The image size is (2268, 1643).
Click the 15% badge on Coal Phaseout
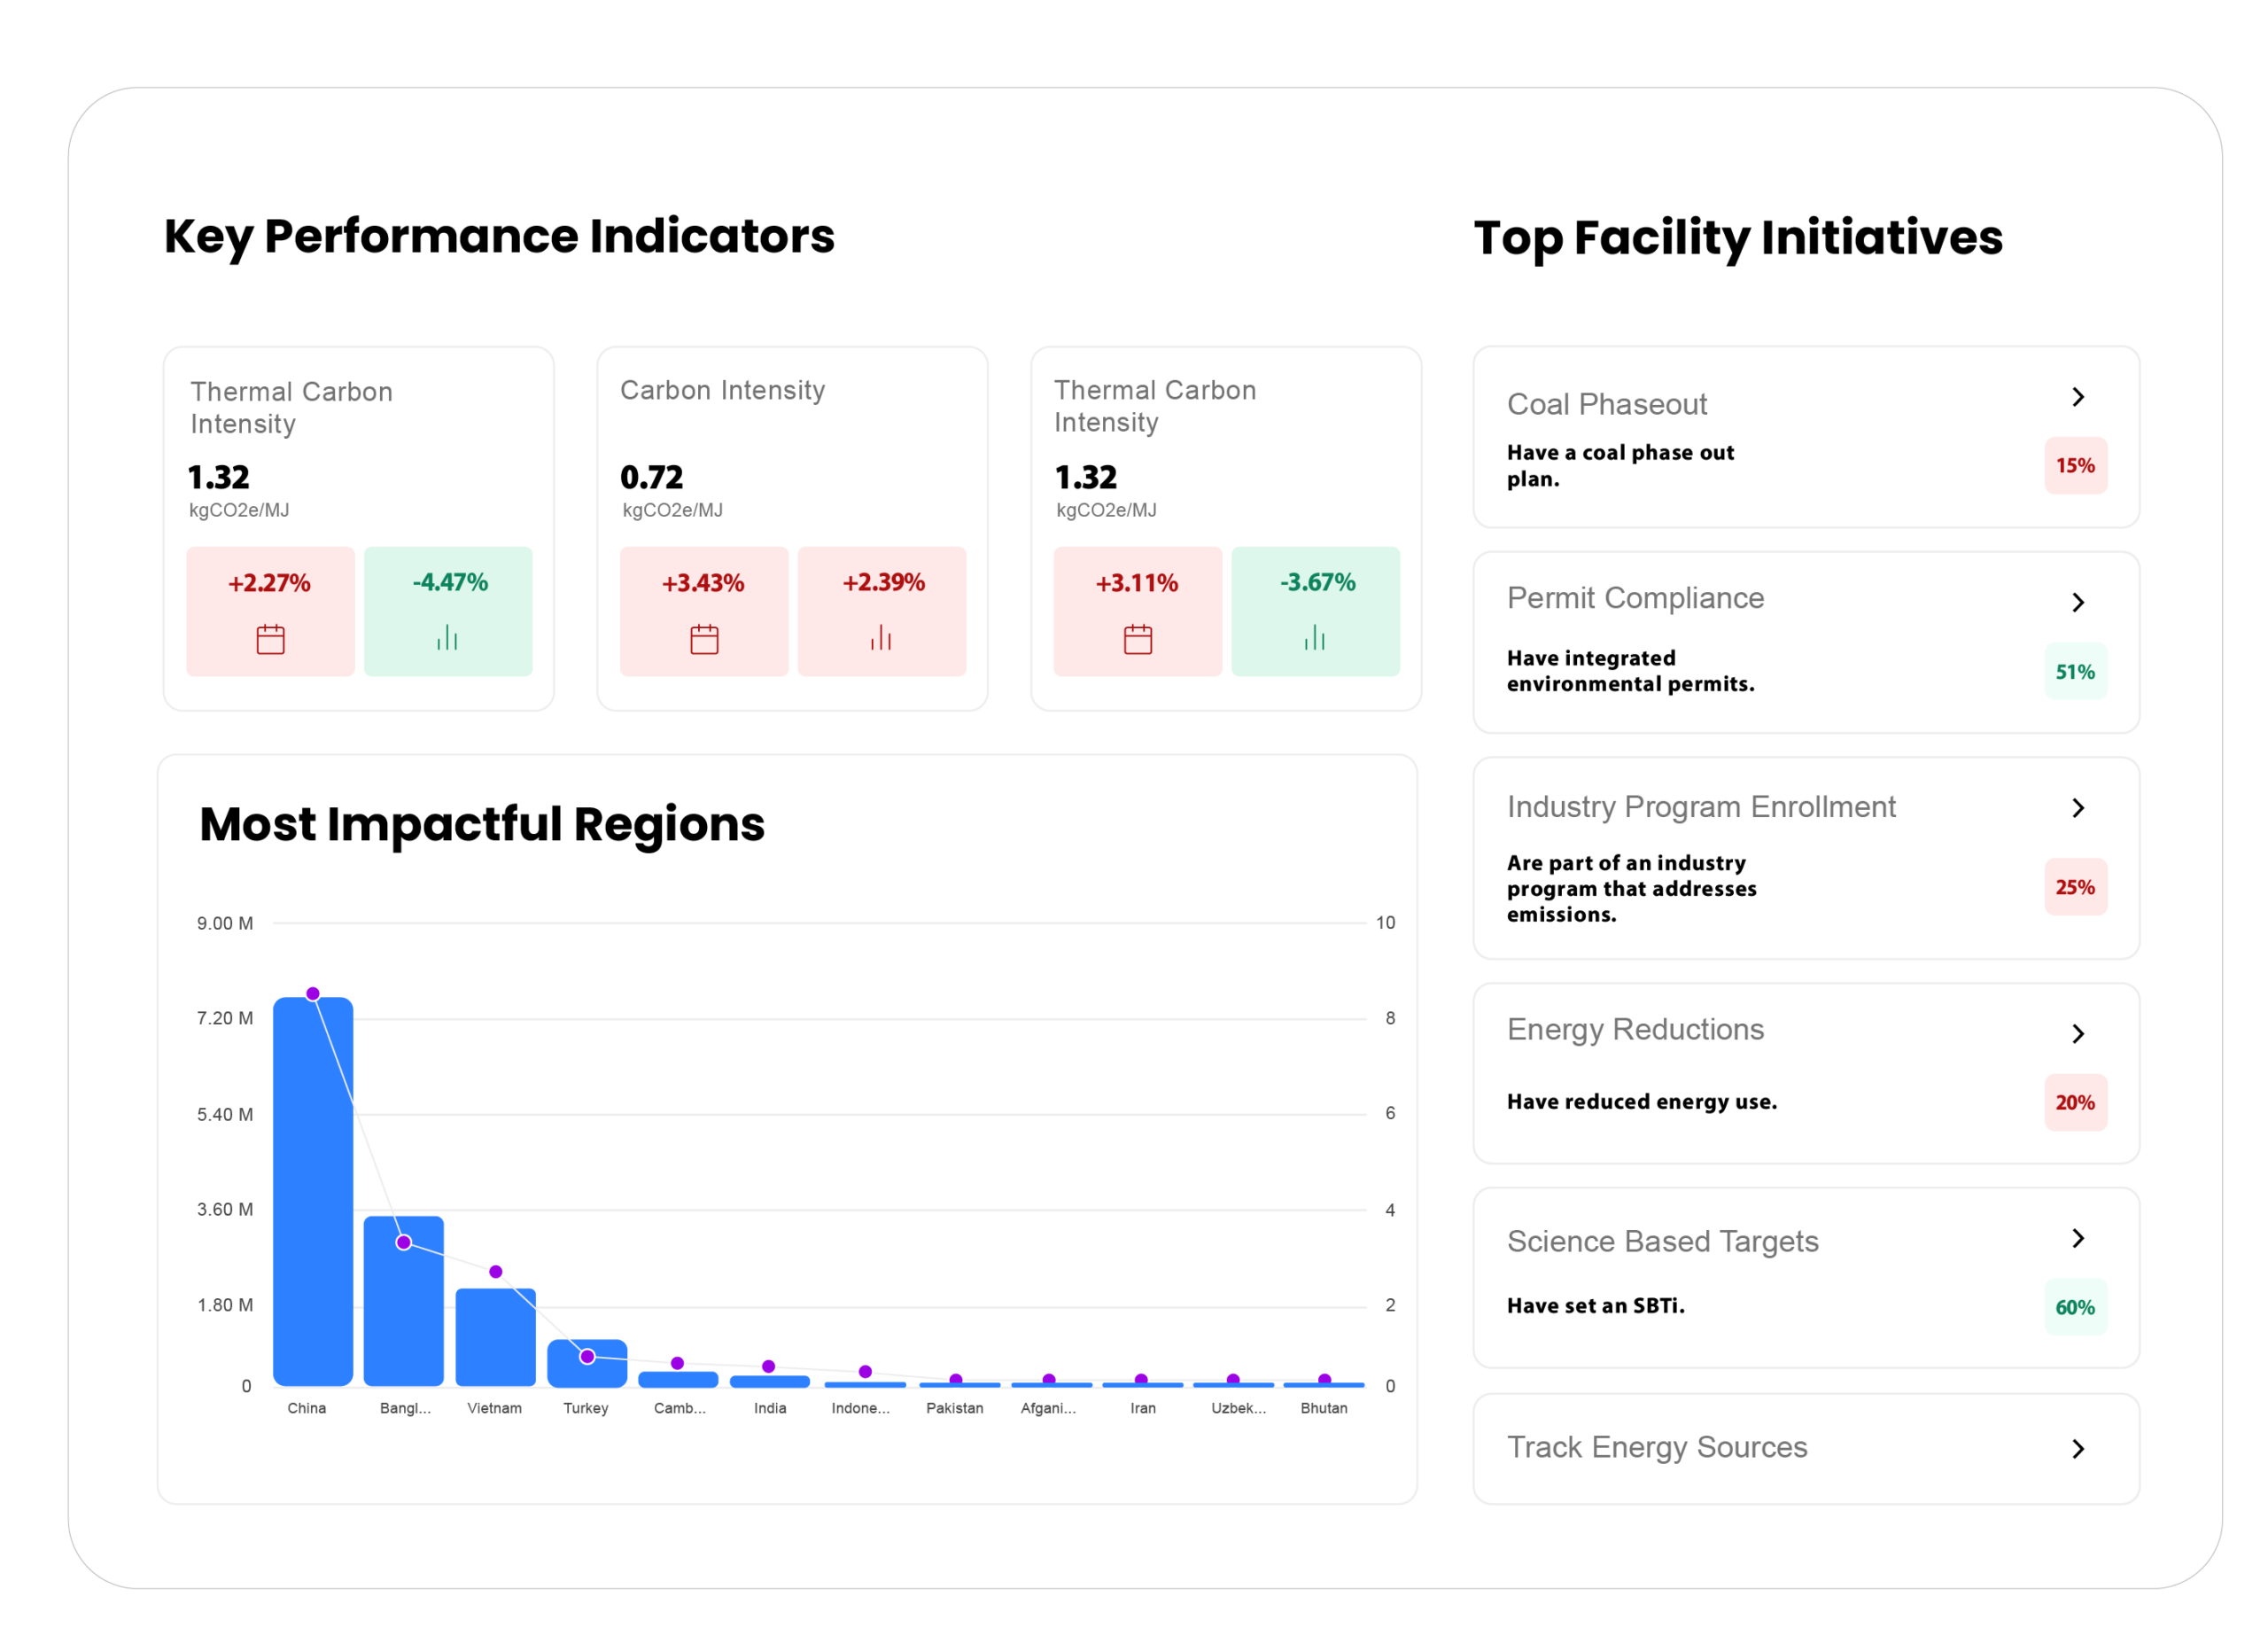(x=2076, y=466)
